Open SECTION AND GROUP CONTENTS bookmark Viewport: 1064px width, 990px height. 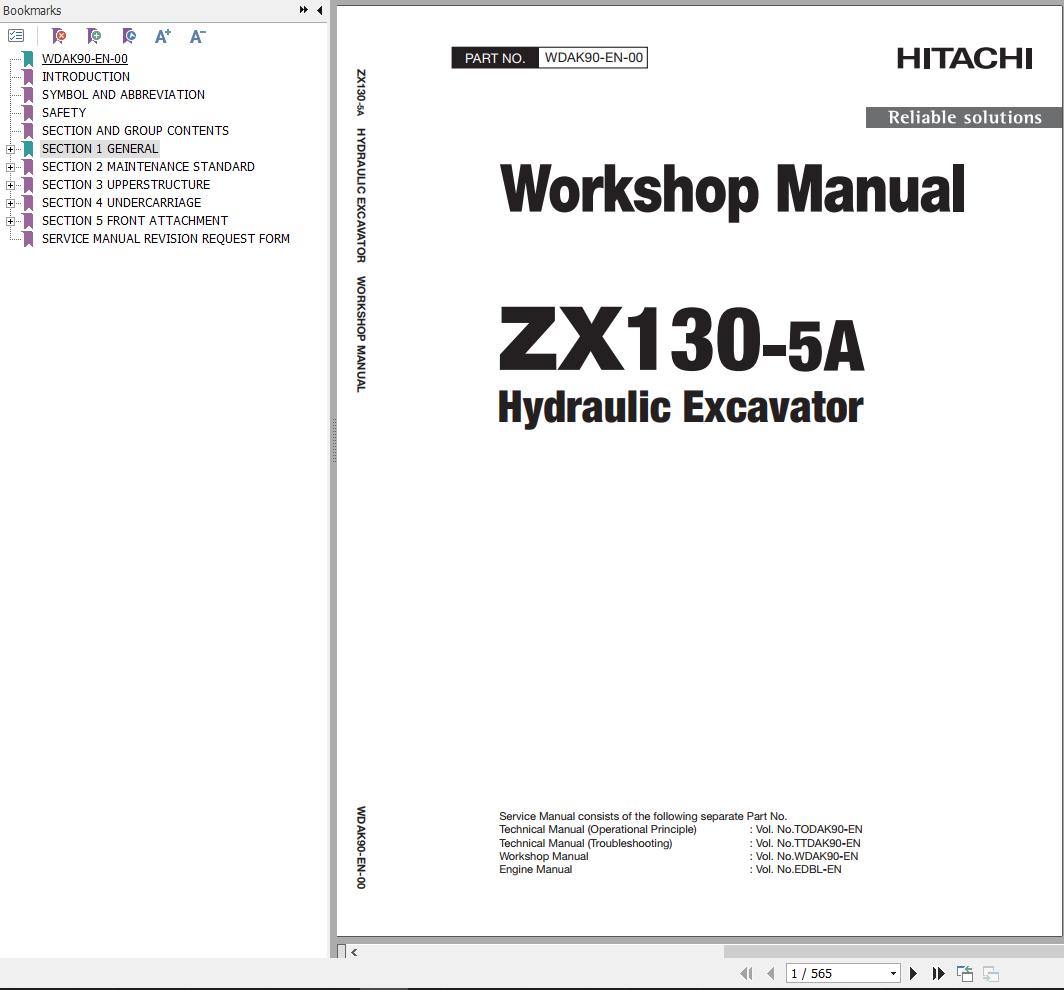135,131
